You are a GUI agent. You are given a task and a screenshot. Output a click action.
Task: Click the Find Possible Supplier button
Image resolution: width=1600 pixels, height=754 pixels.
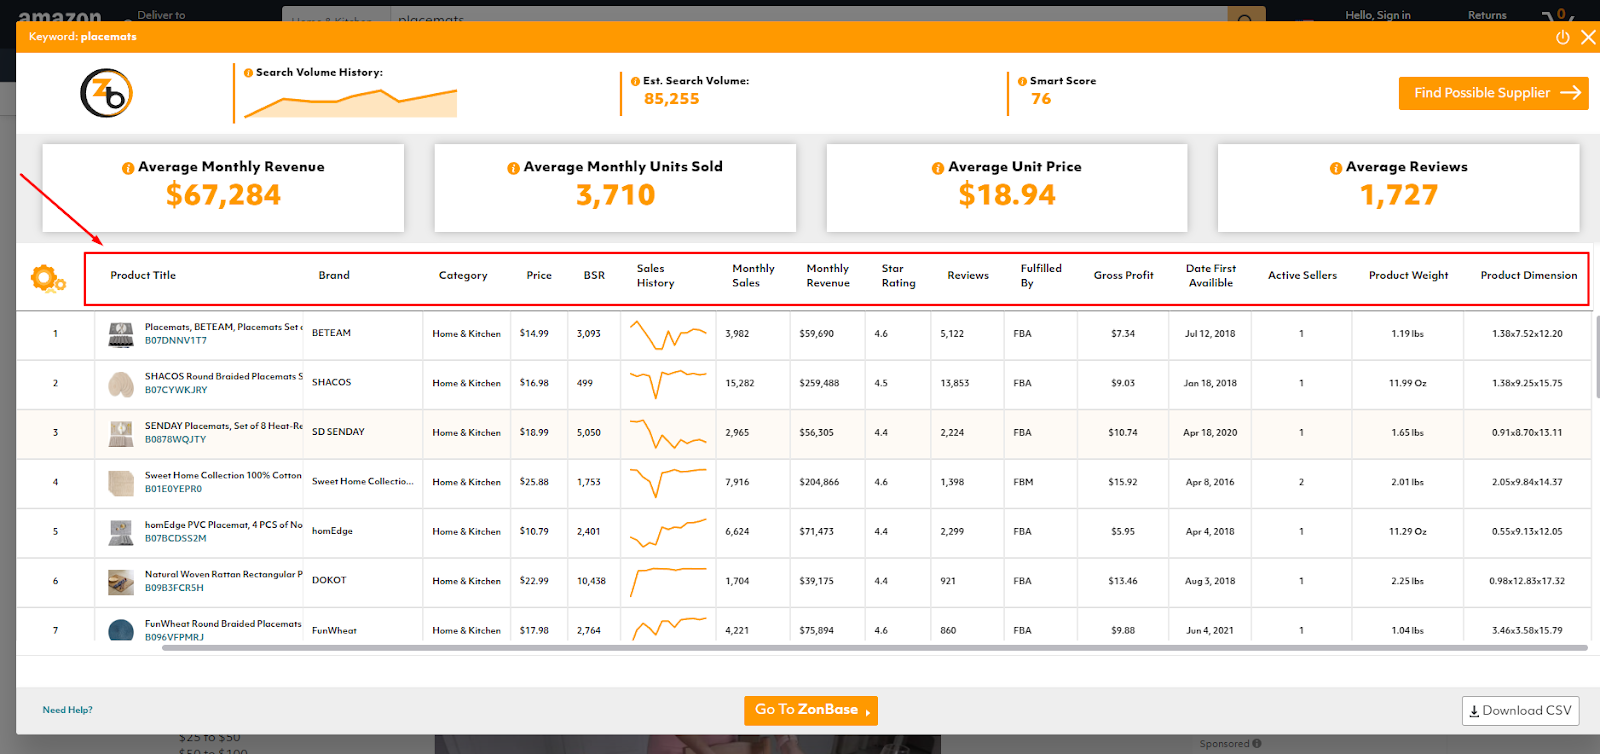click(x=1493, y=93)
